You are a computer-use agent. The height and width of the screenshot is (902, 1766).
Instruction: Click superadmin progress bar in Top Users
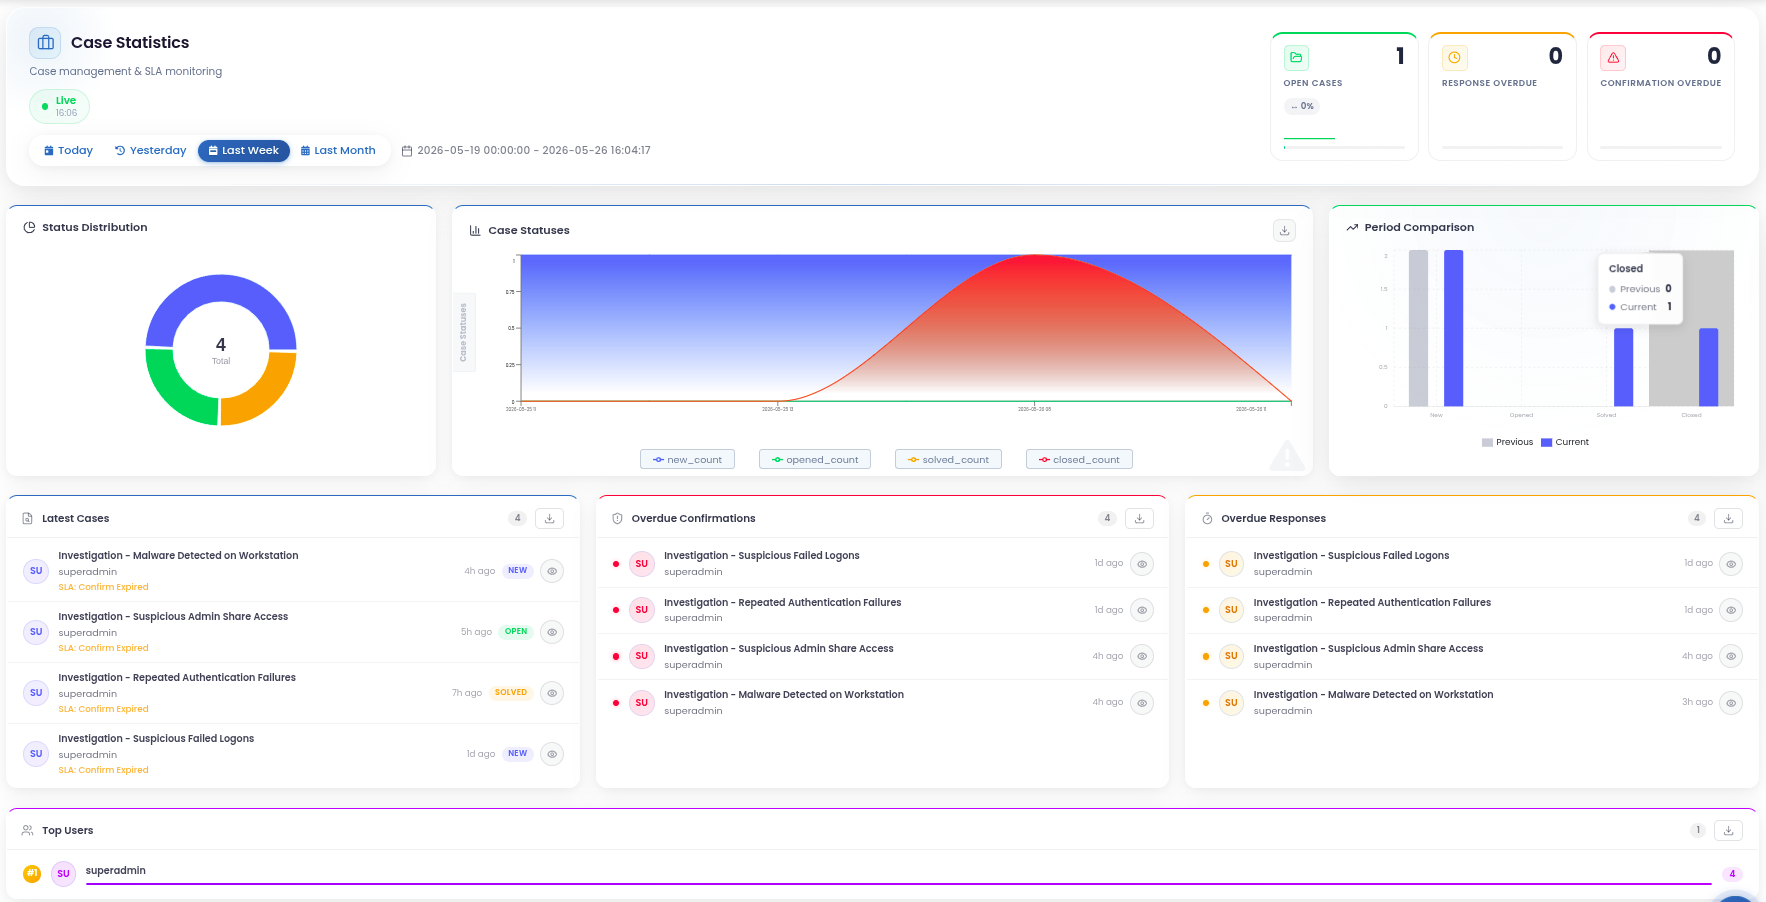[898, 884]
